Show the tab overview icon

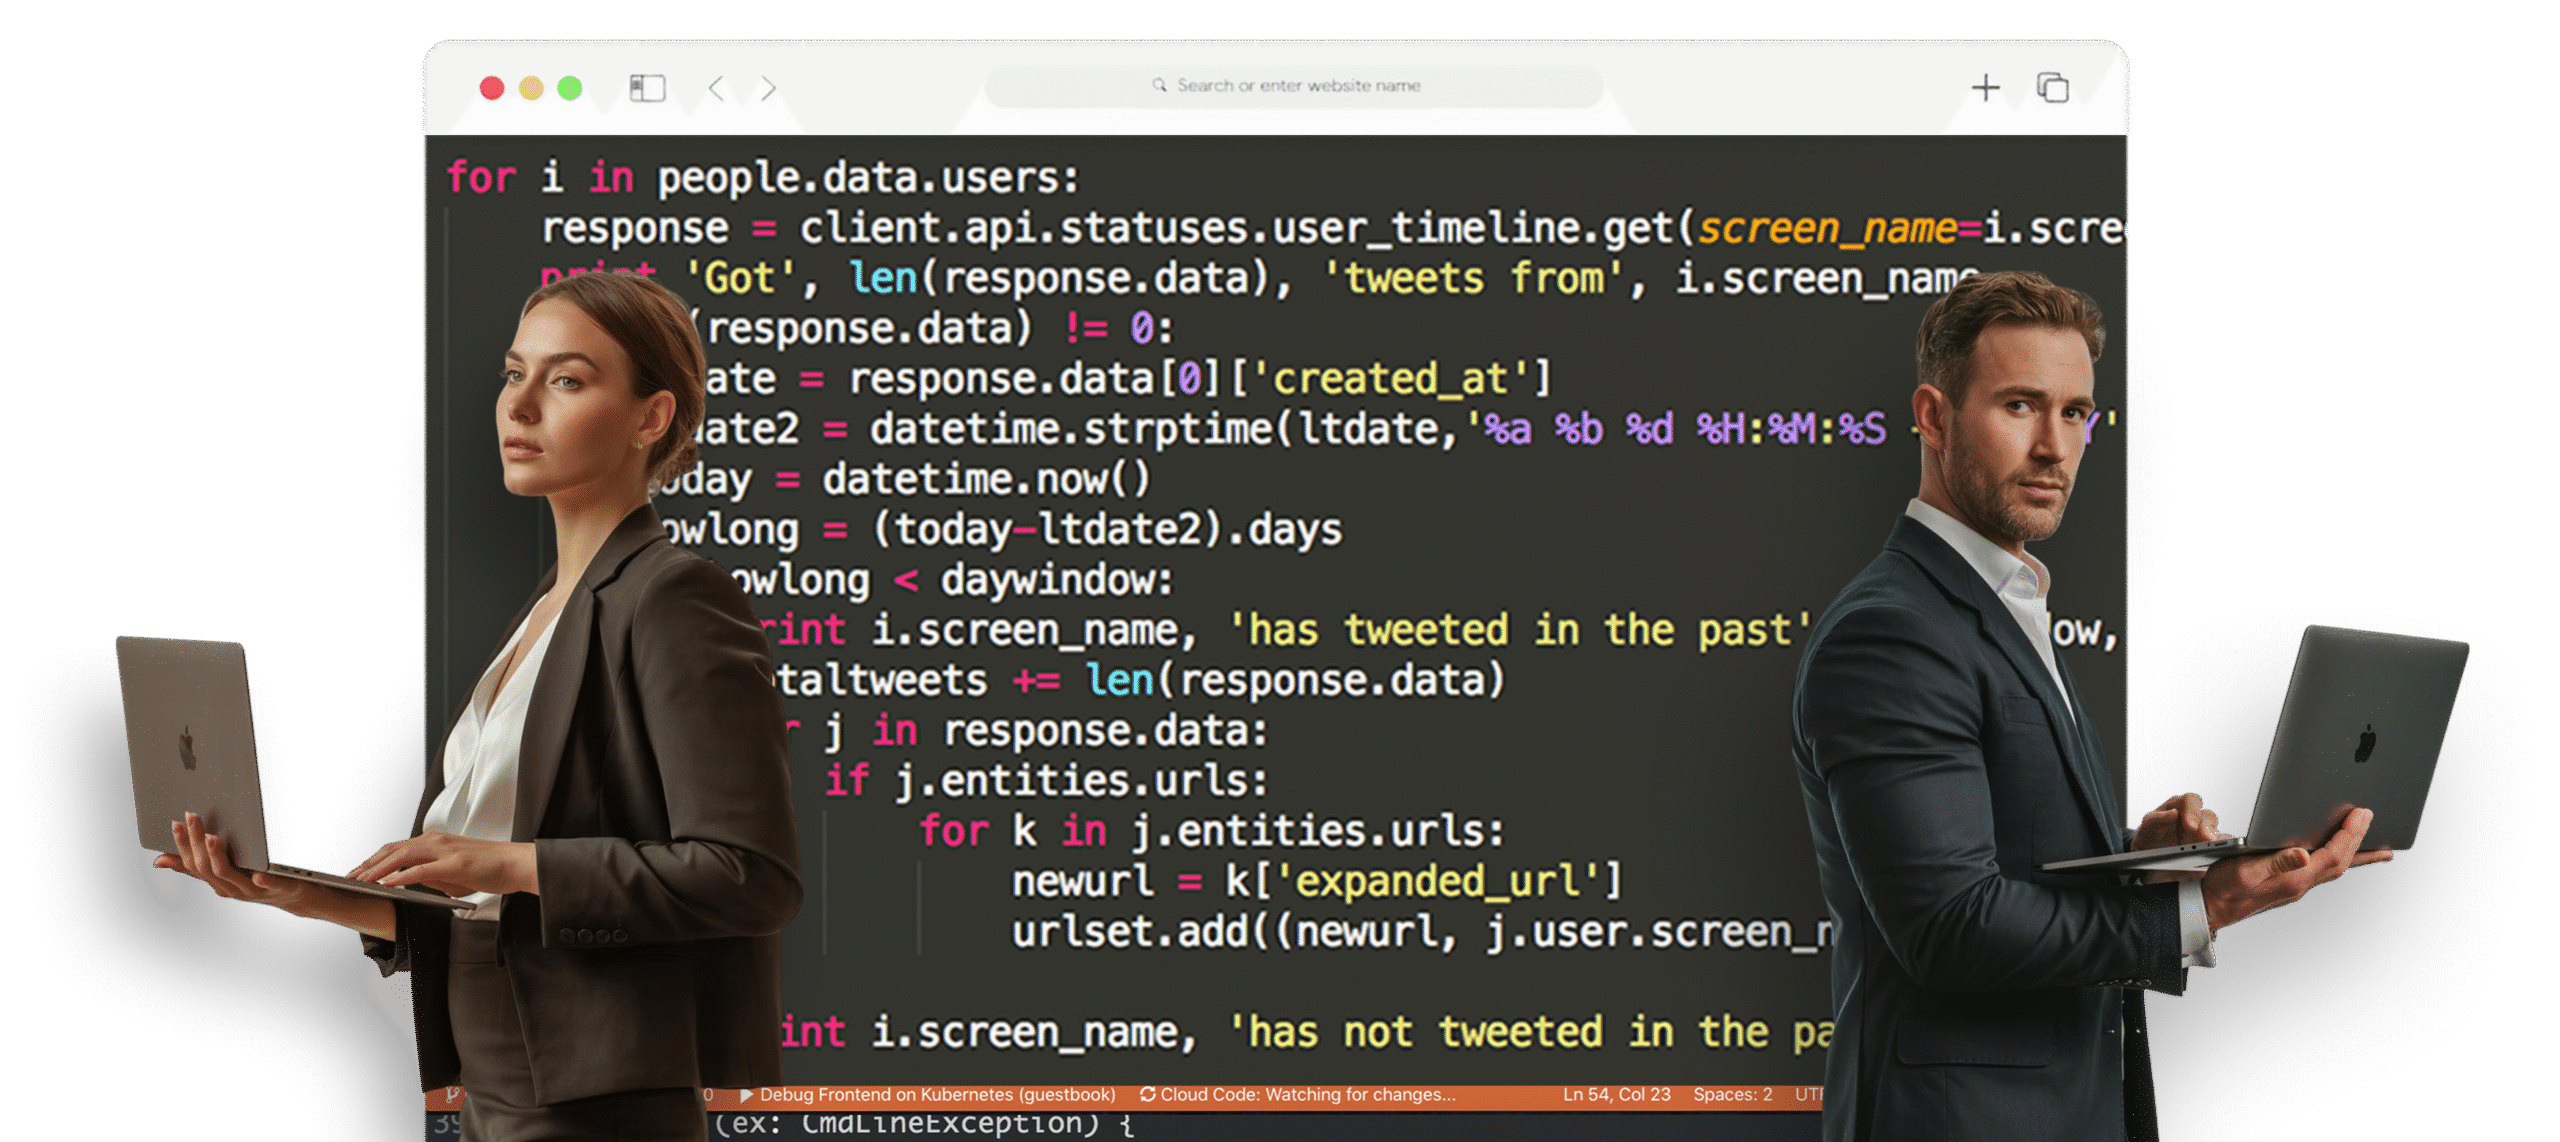point(2052,88)
